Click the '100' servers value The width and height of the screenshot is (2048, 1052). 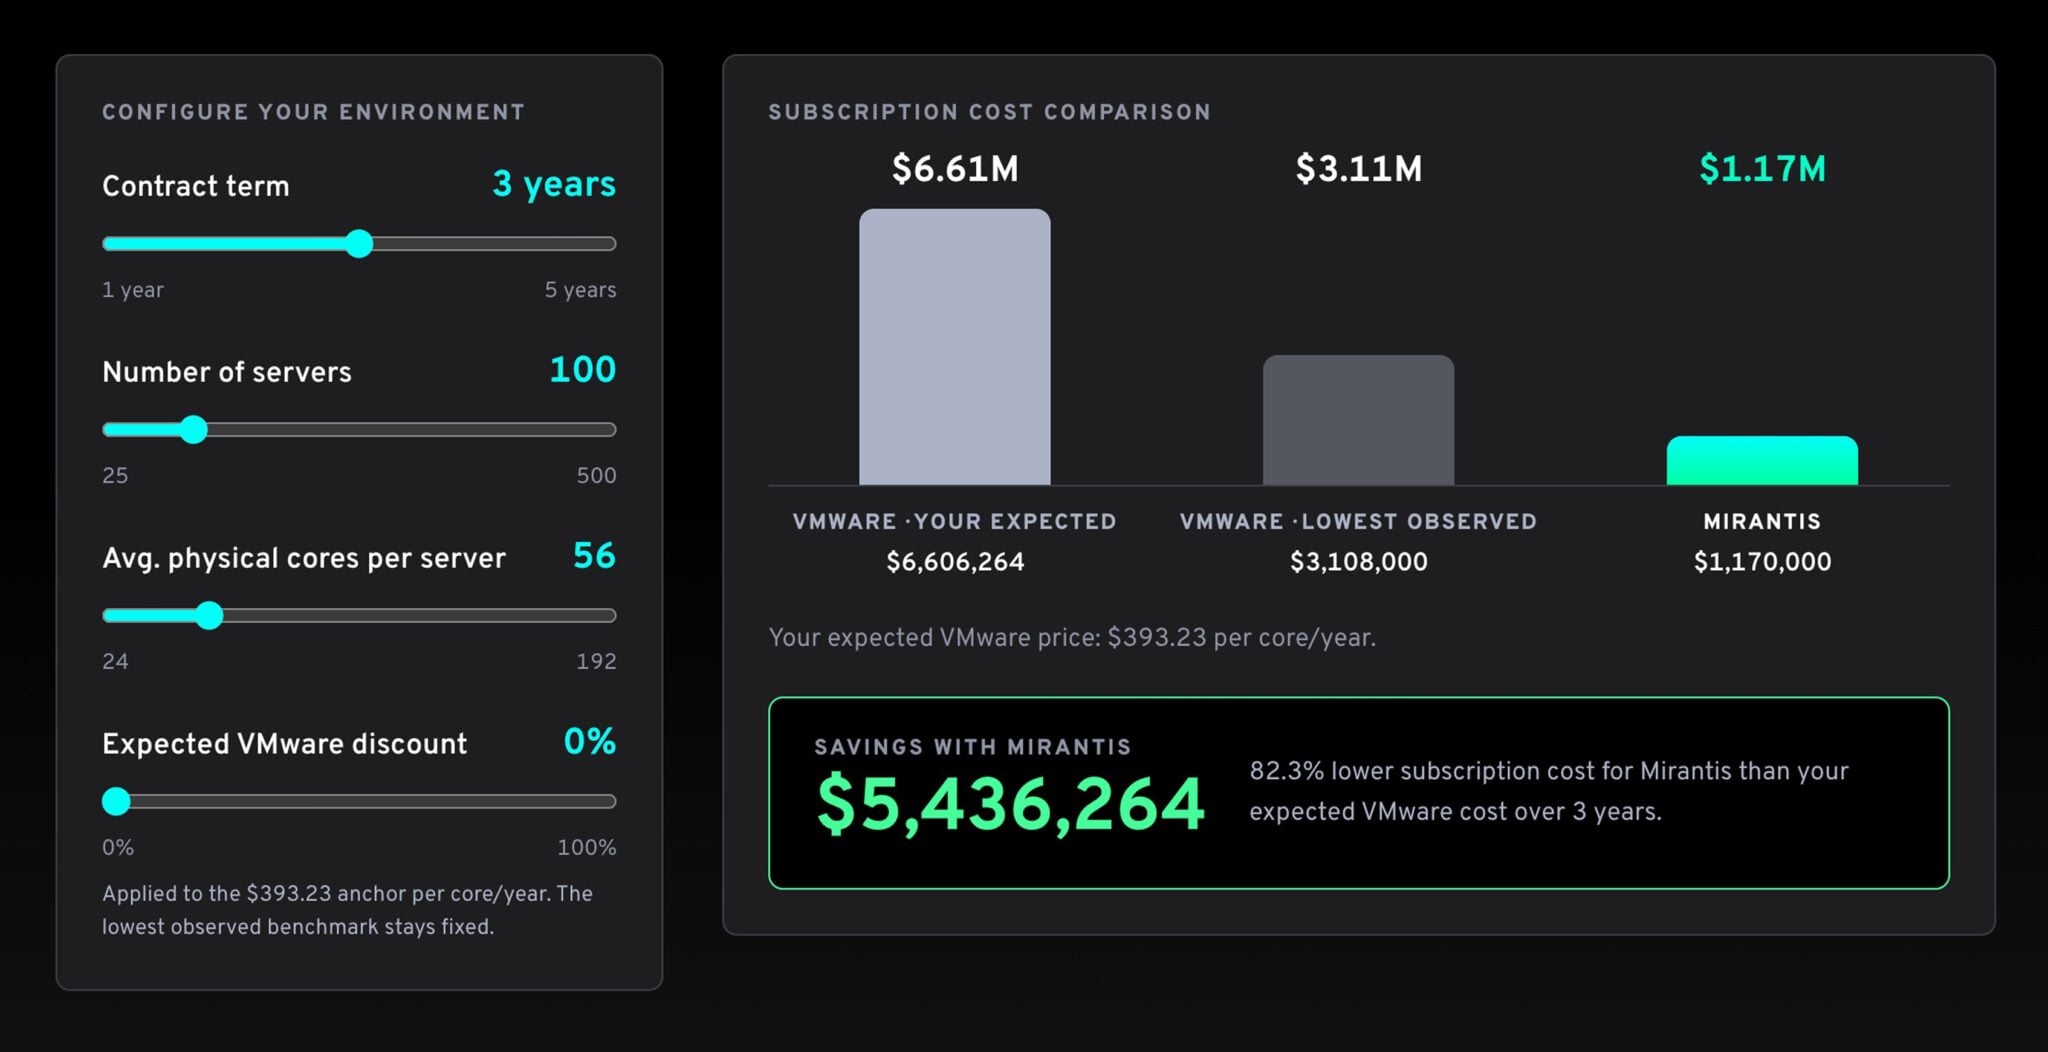point(582,369)
